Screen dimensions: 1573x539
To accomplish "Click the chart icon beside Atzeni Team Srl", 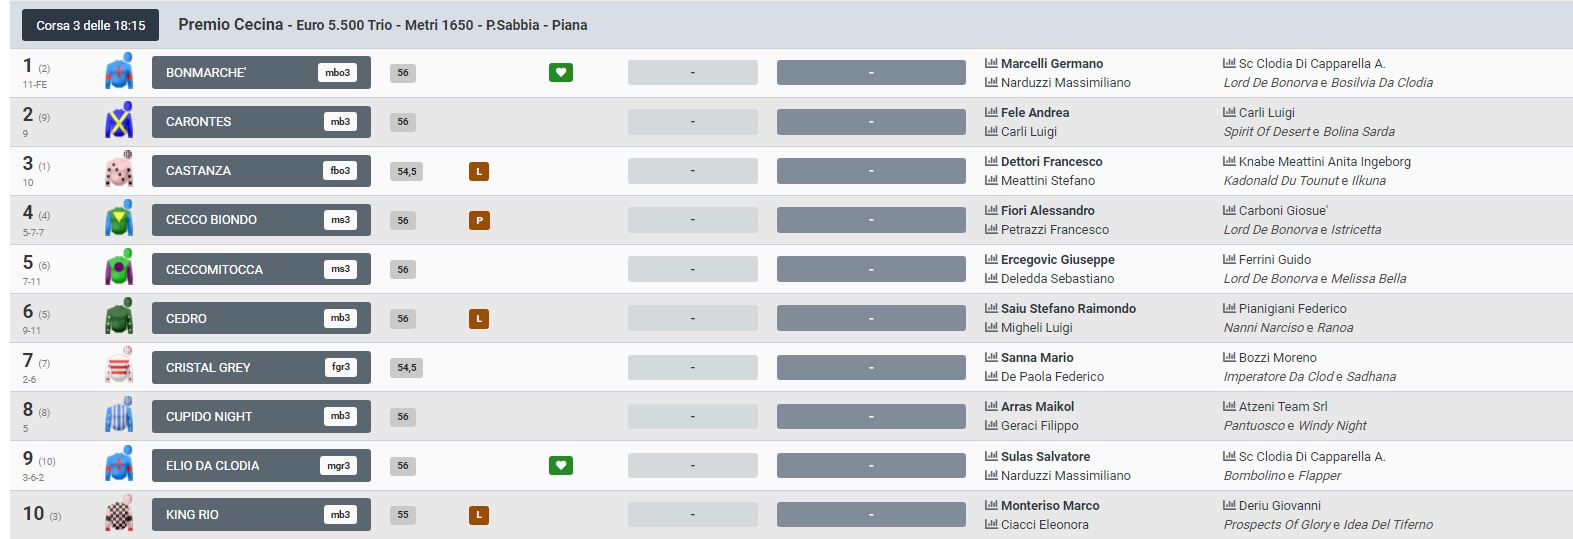I will coord(1229,406).
